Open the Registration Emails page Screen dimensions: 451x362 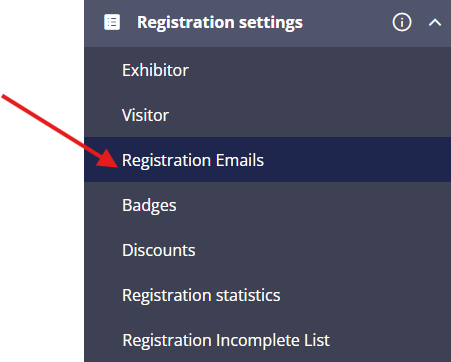(x=268, y=160)
